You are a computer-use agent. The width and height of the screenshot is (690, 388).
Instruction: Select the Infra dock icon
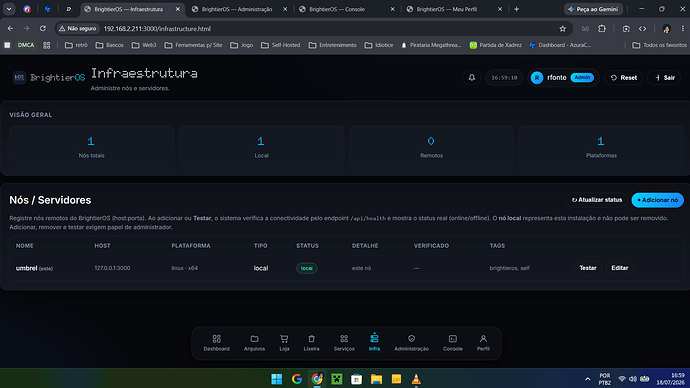click(374, 343)
